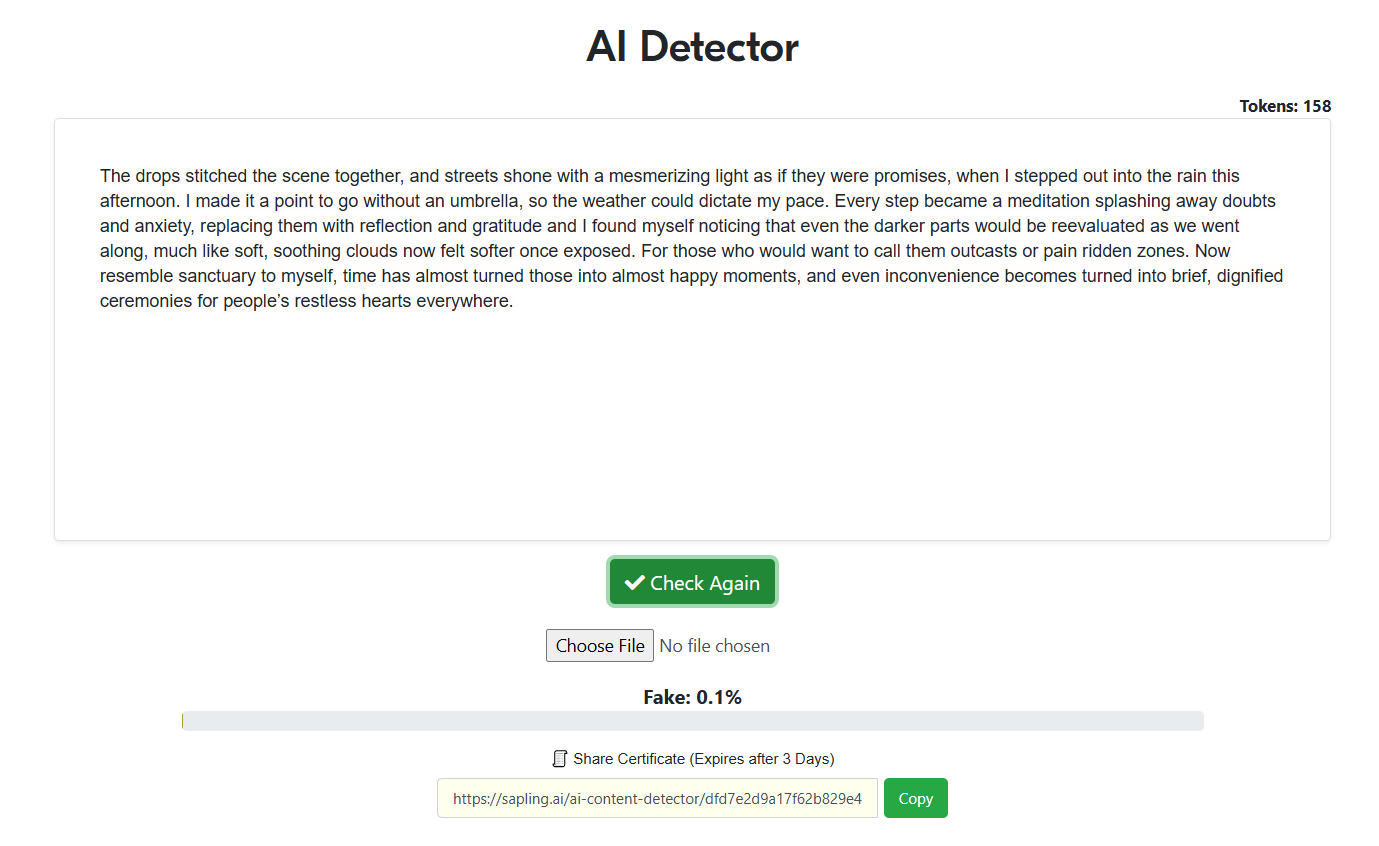Copy the certificate link with Copy button
Screen dimensions: 1379x846
915,798
